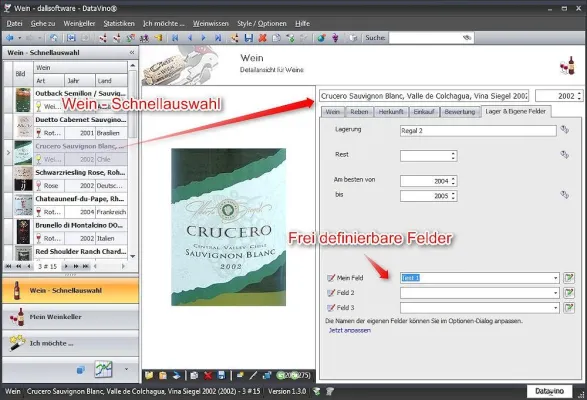587x400 pixels.
Task: Toggle the Mein Feld checkbox icon
Action: [x=331, y=278]
